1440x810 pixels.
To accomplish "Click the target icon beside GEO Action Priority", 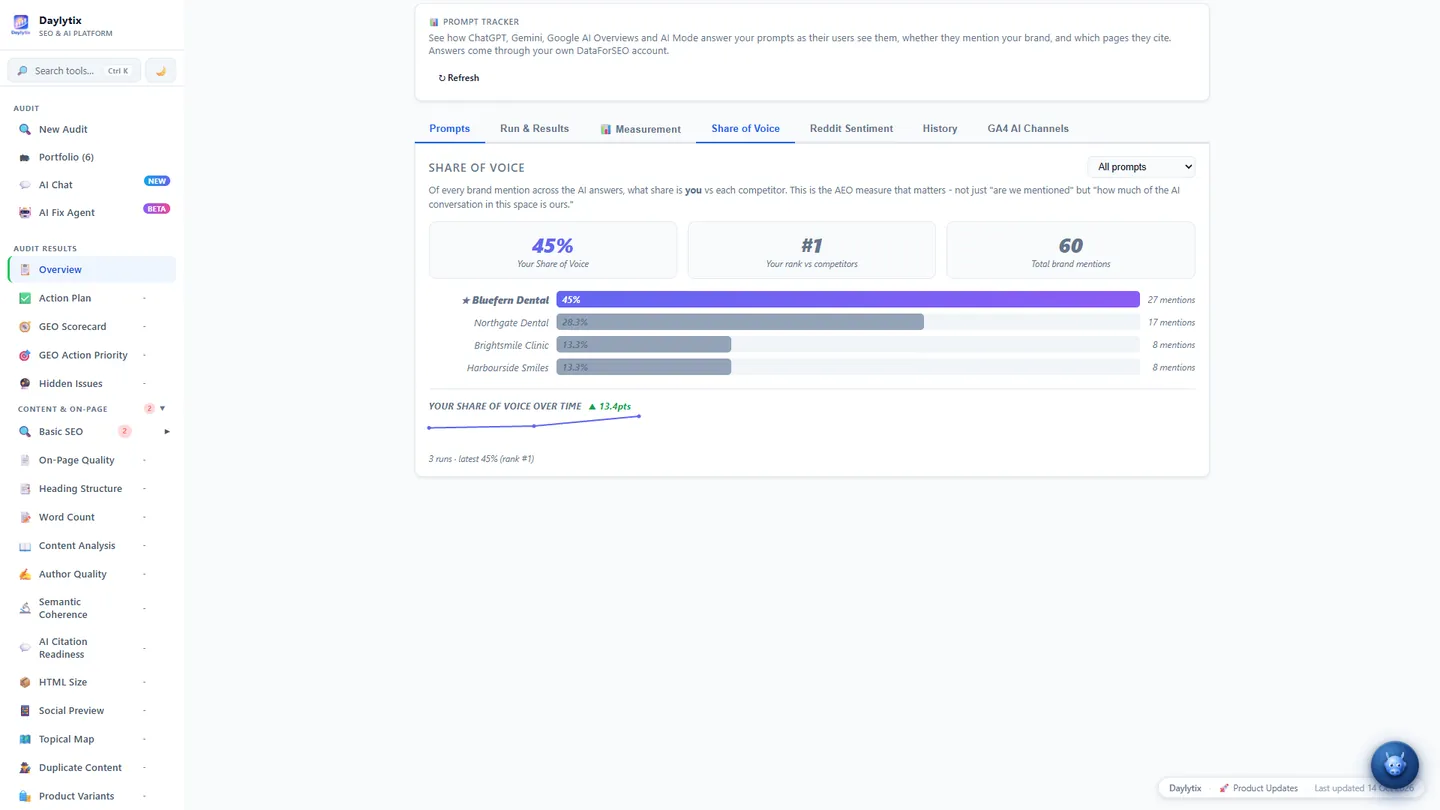I will click(x=25, y=355).
